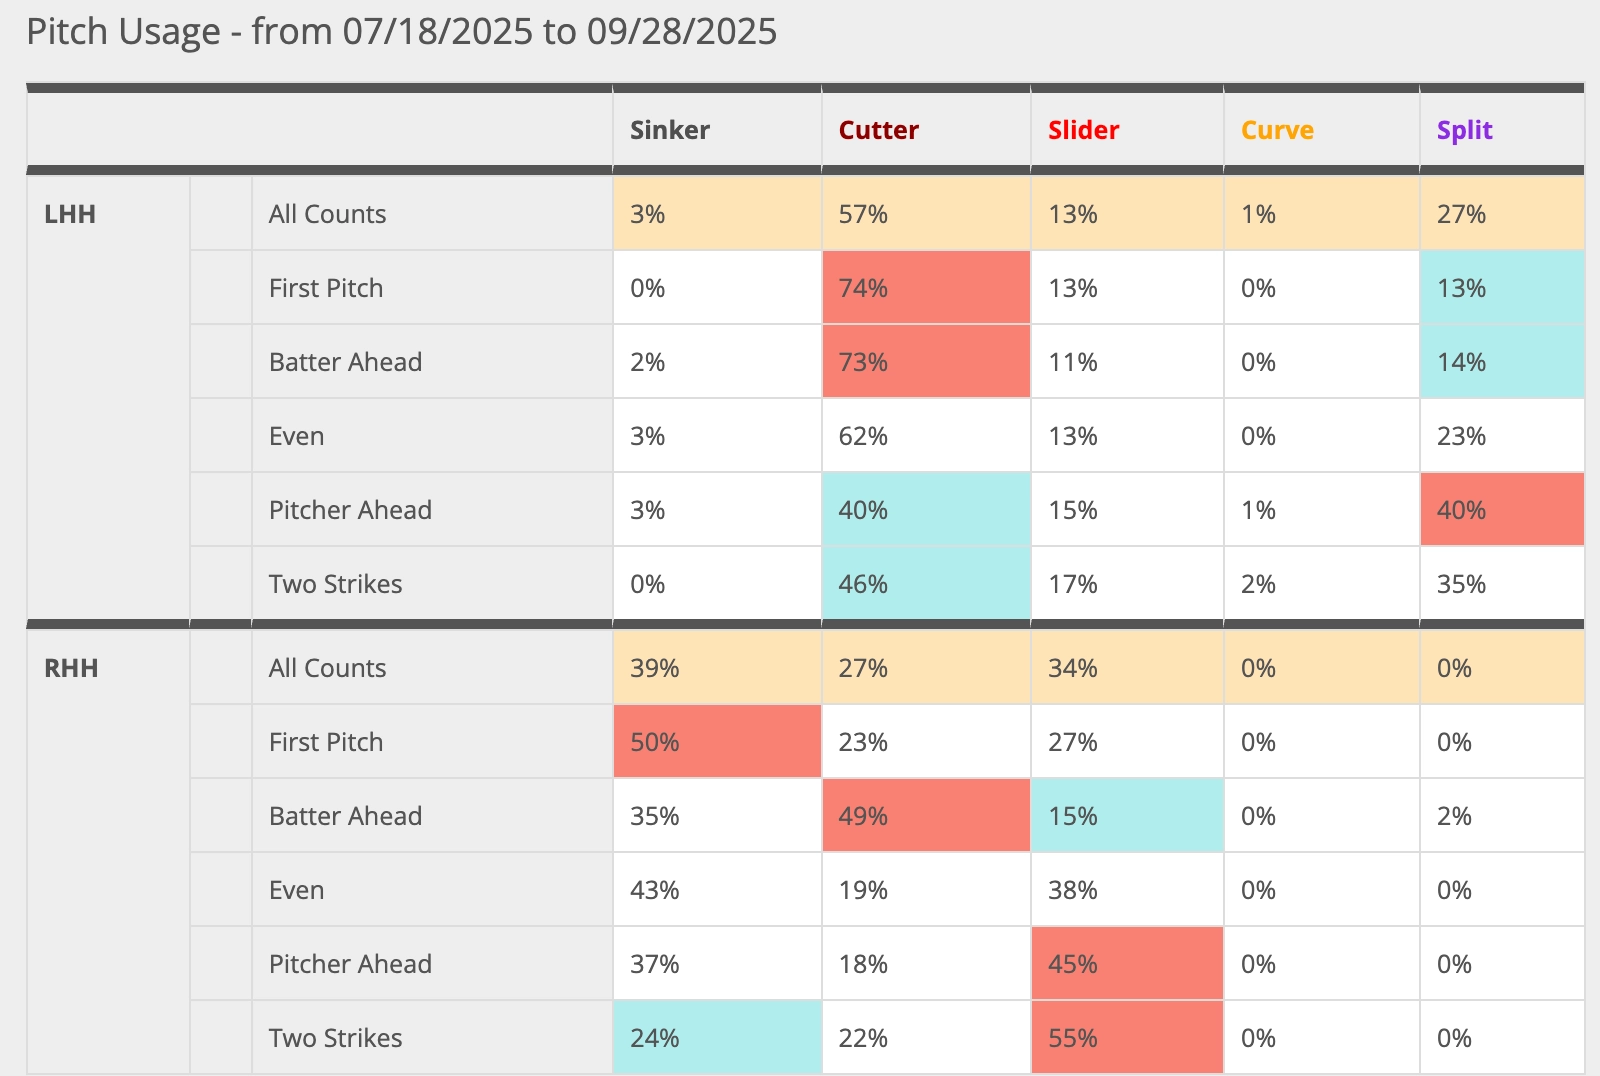Click the red 55% Slider cell
This screenshot has width=1600, height=1076.
pyautogui.click(x=1126, y=1038)
